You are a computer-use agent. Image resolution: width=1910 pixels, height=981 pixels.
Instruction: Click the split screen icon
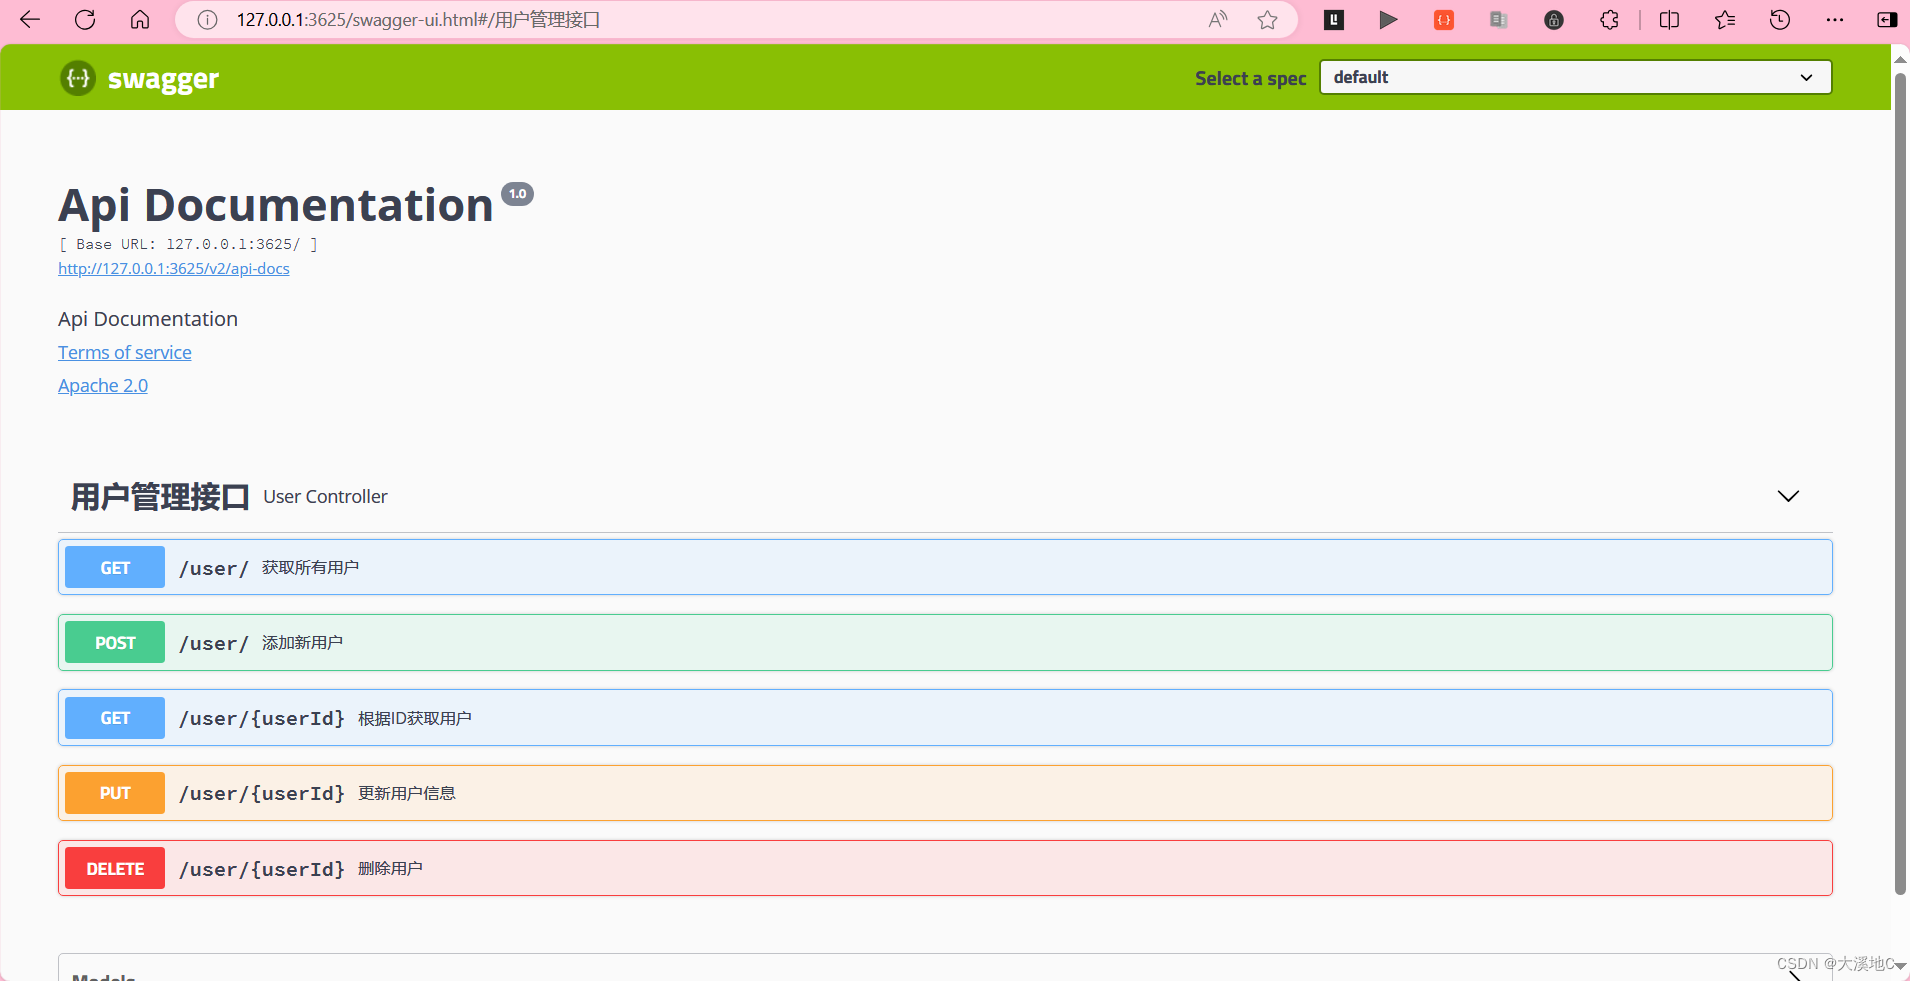pyautogui.click(x=1669, y=19)
